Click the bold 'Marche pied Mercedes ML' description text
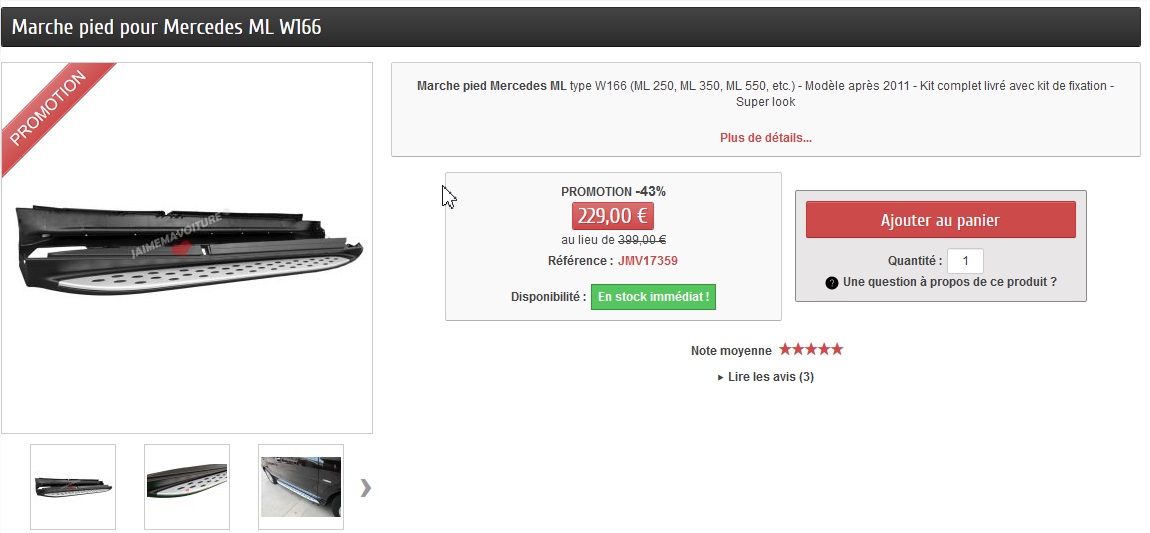 491,86
